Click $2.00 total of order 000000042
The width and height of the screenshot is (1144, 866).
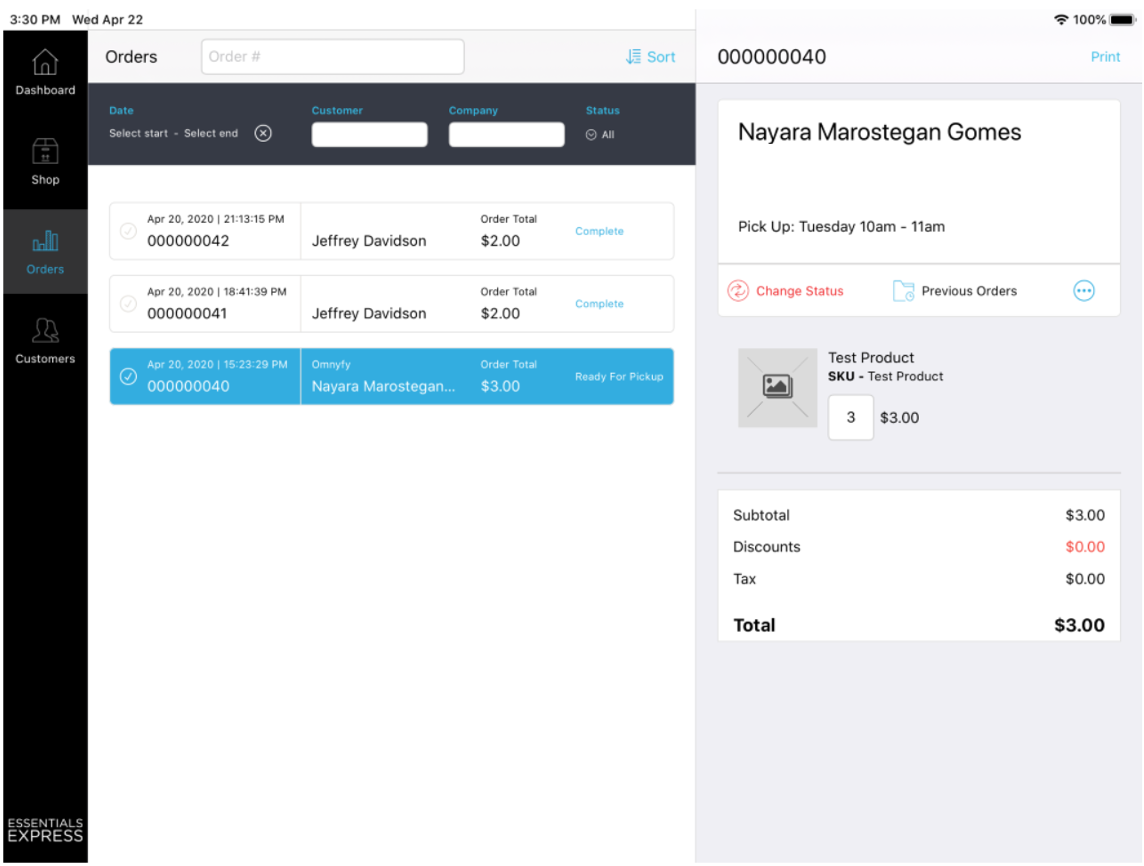(x=500, y=241)
